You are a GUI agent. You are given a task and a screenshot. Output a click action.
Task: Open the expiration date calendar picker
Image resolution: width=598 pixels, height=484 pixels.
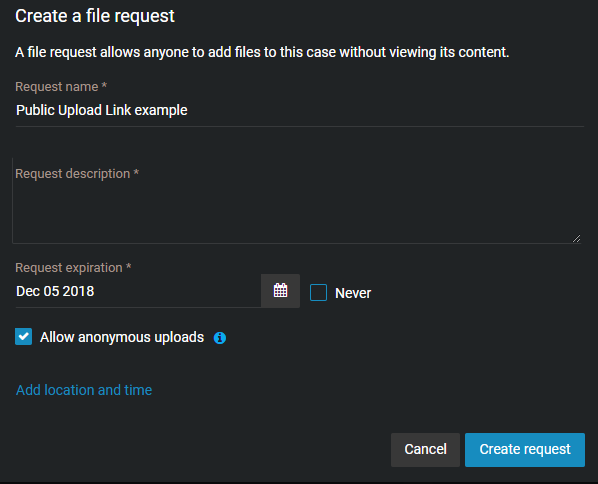click(280, 291)
